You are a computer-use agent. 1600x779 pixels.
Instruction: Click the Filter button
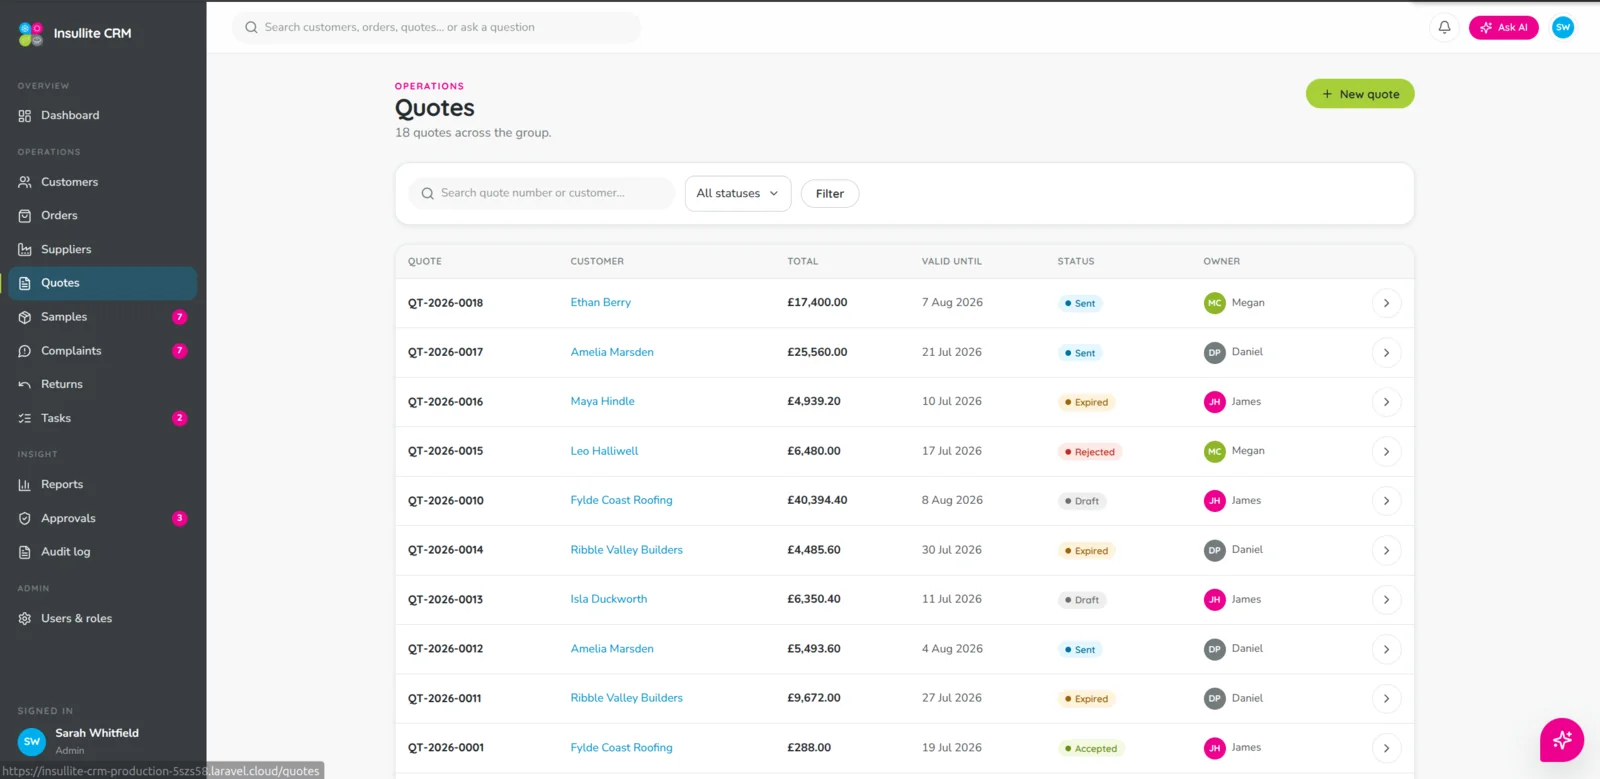[x=830, y=194]
